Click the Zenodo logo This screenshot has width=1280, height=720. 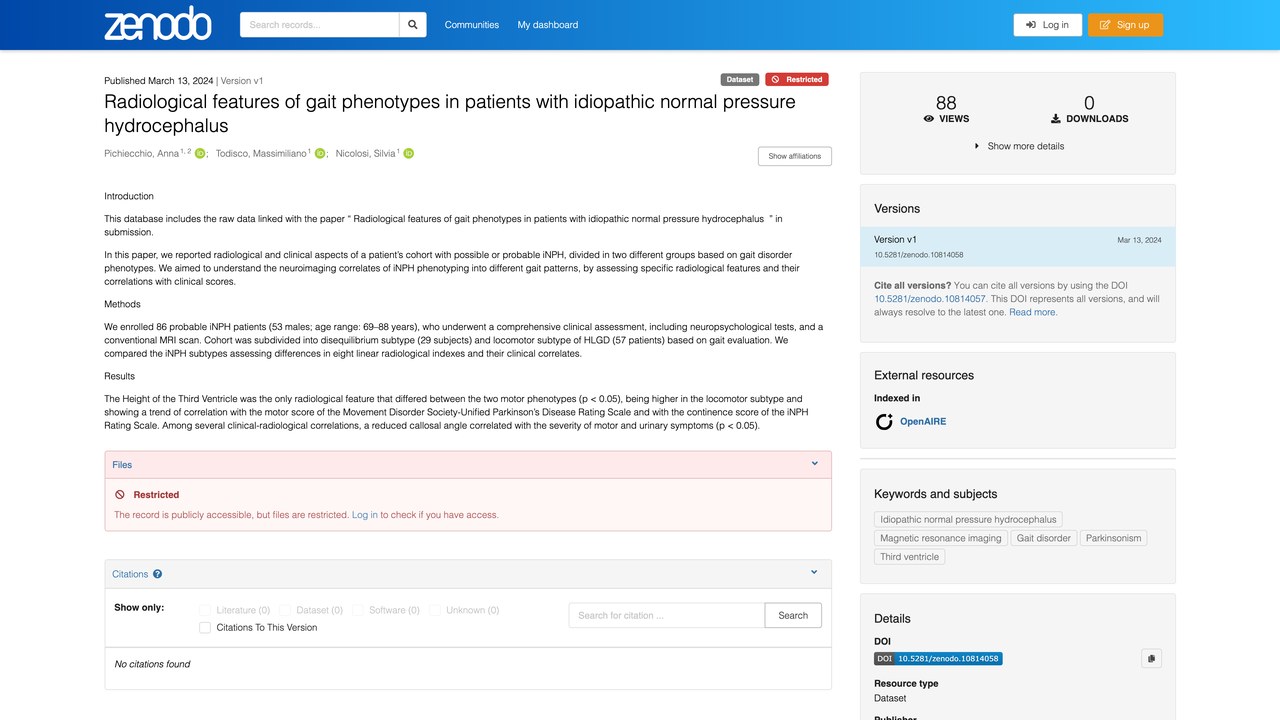click(x=158, y=24)
